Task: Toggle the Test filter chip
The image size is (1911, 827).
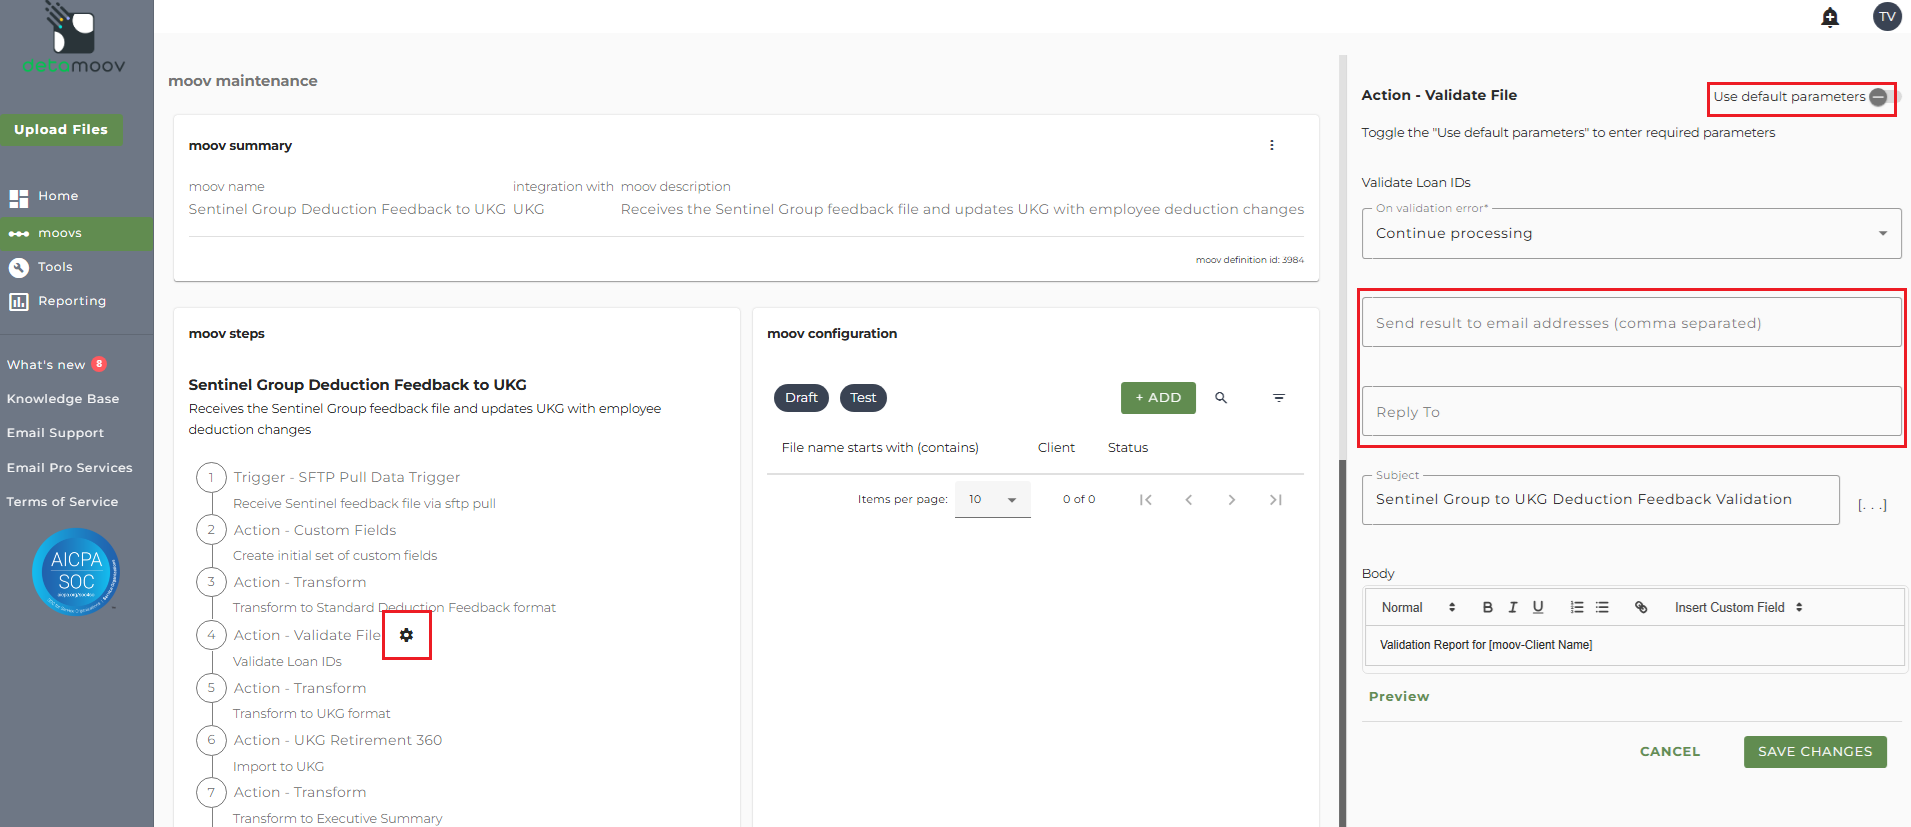Action: [x=863, y=398]
